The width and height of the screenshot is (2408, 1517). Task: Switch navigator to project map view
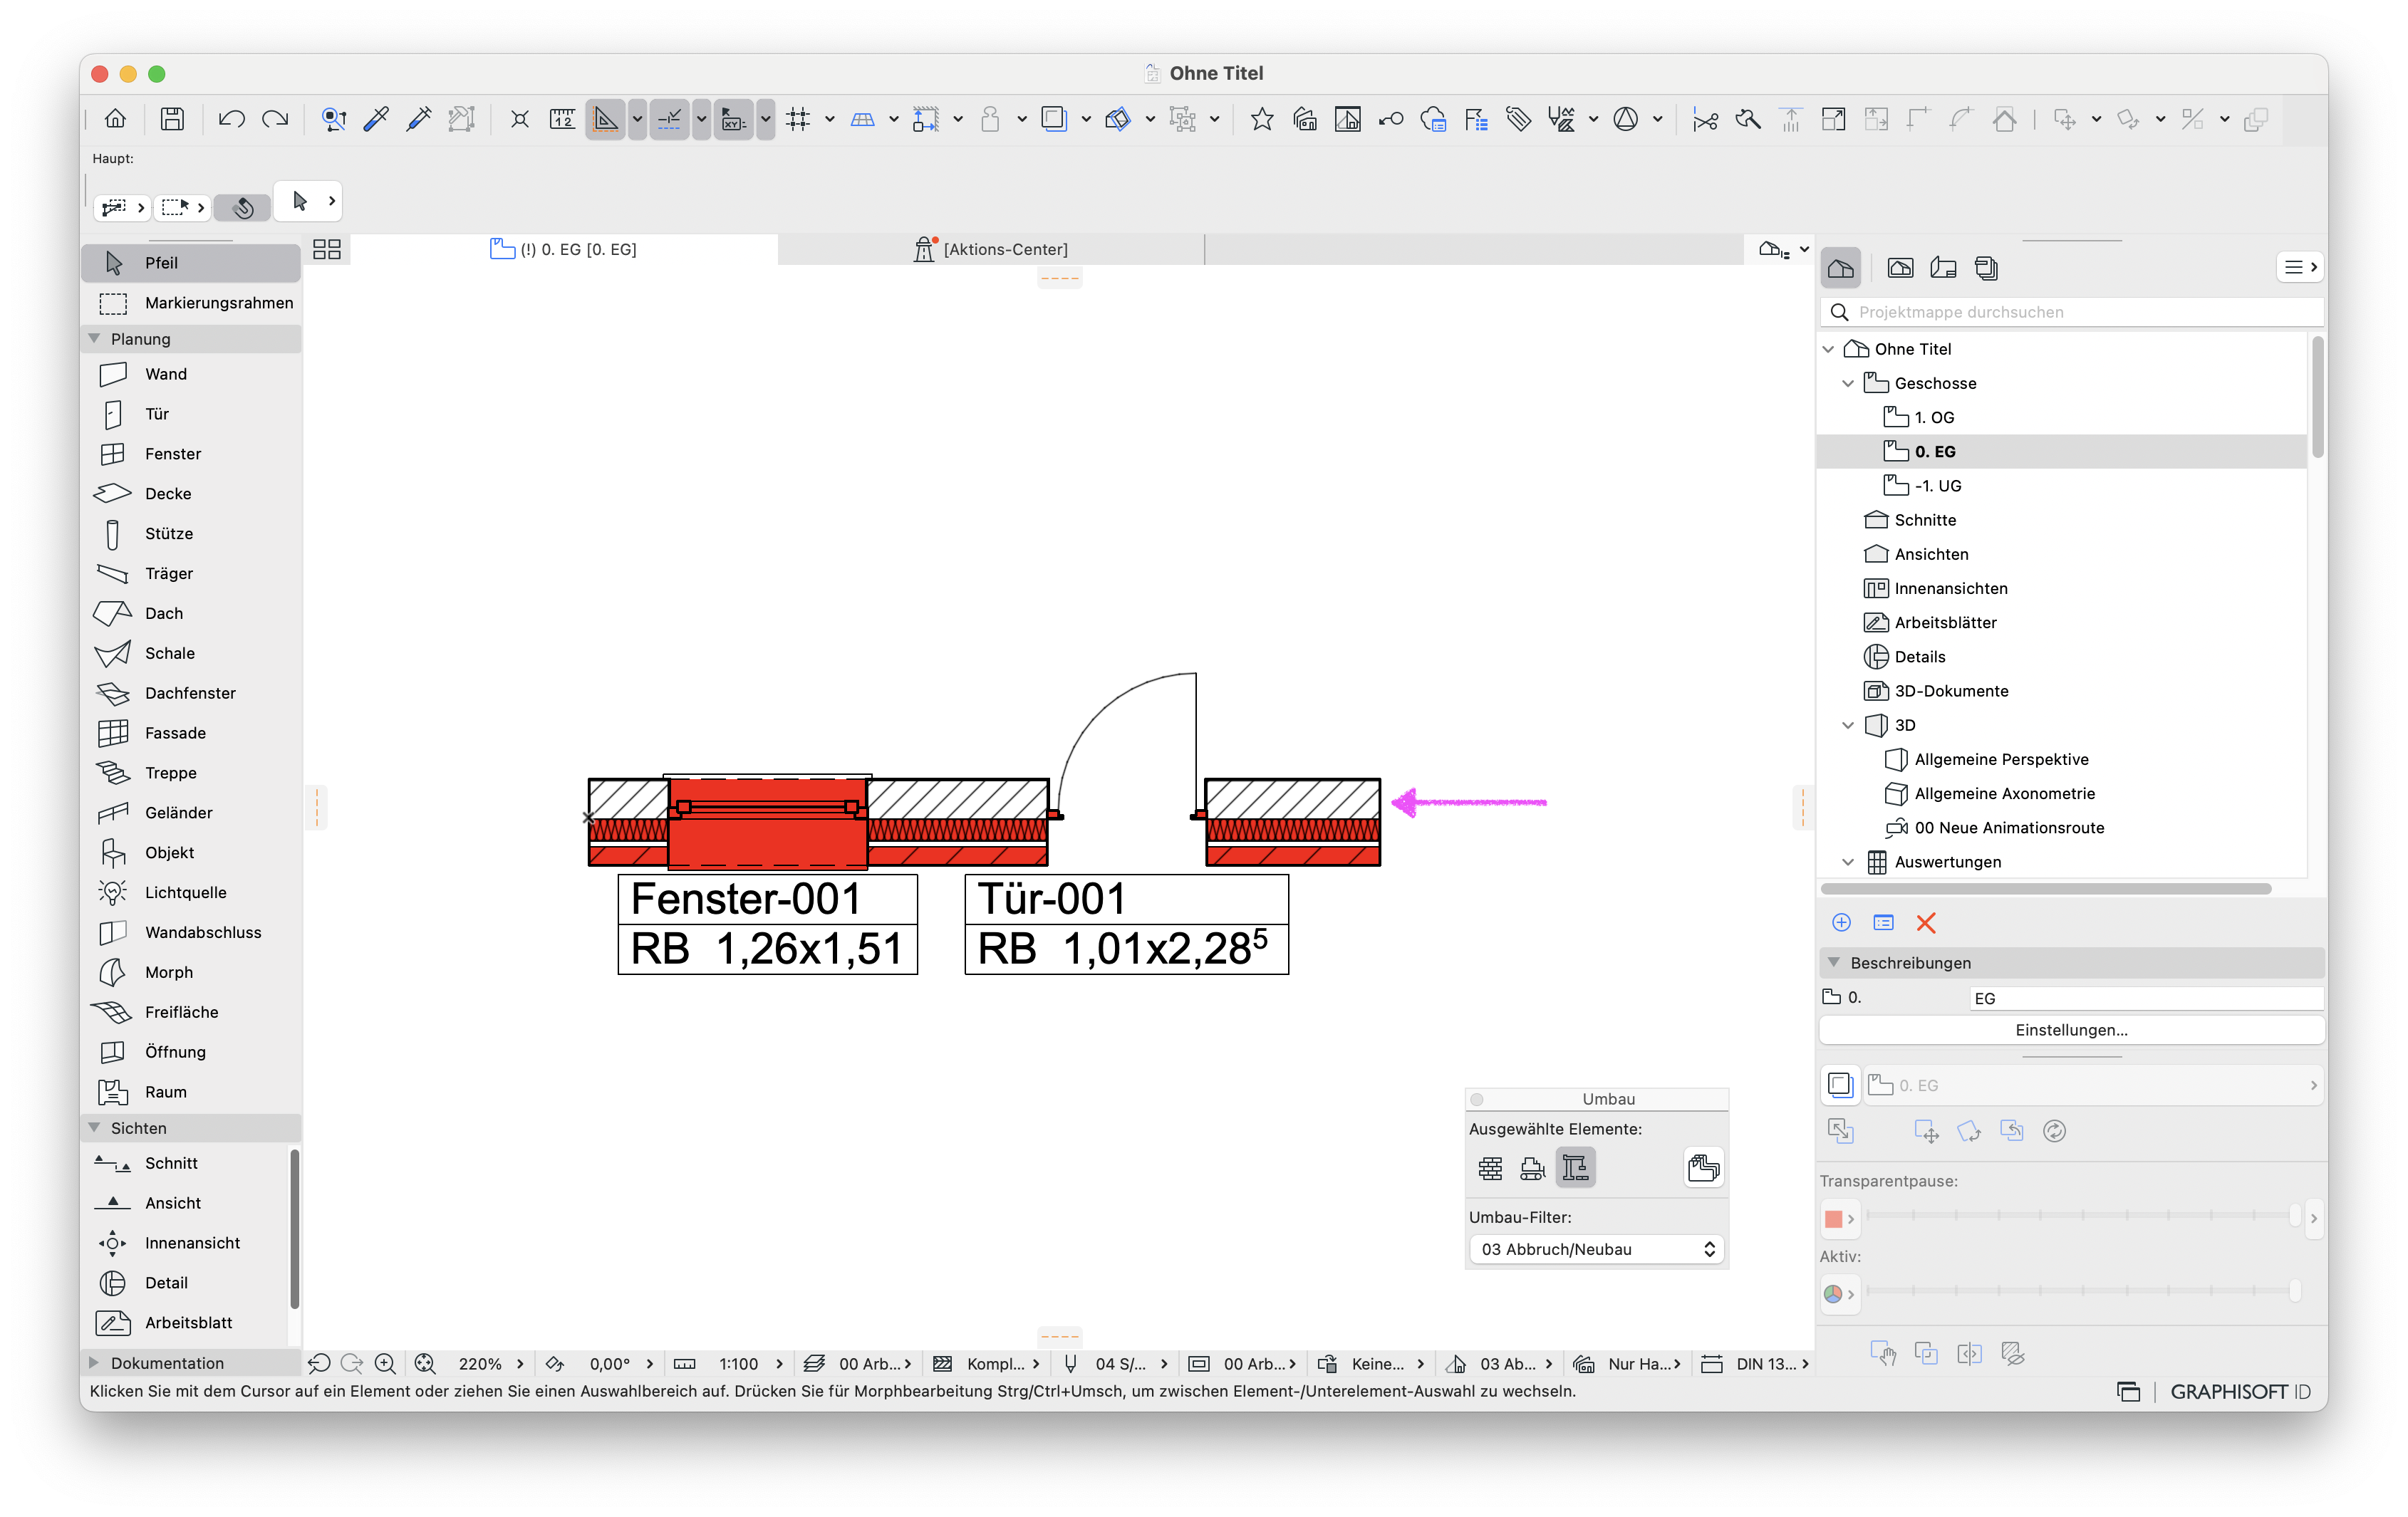pos(1841,268)
